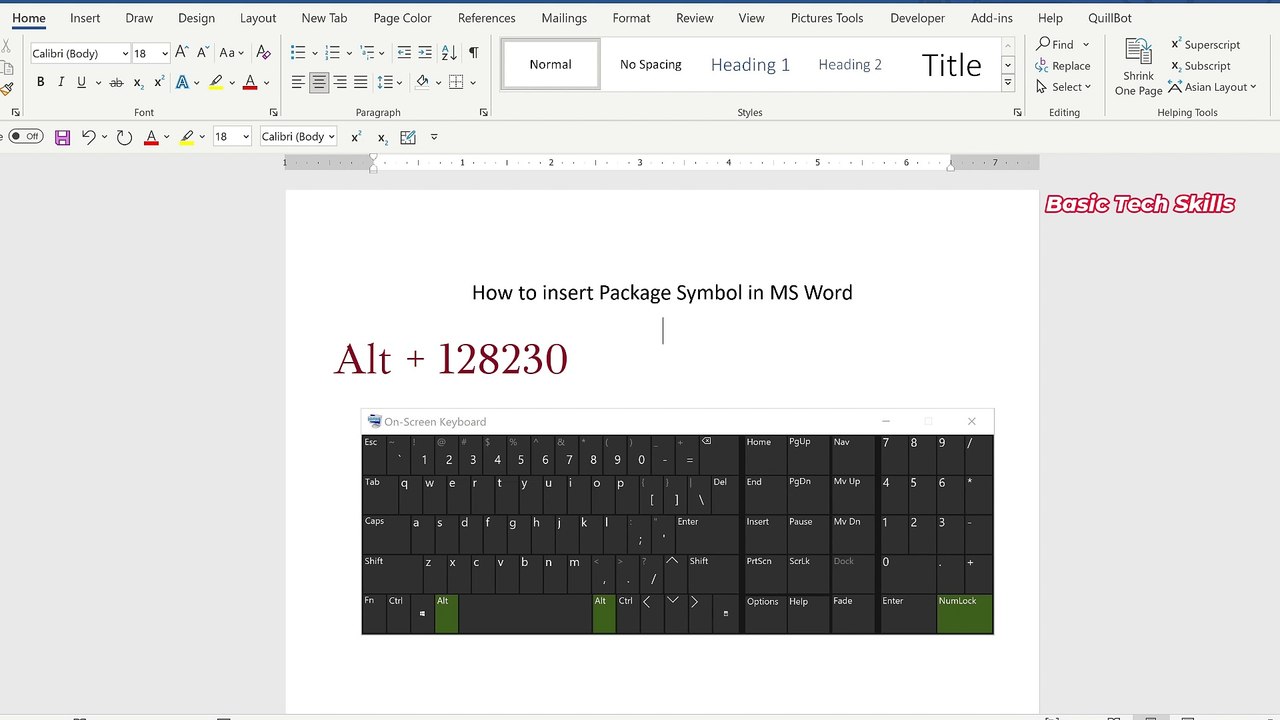Open the Layout tab
Image resolution: width=1280 pixels, height=720 pixels.
click(x=258, y=18)
